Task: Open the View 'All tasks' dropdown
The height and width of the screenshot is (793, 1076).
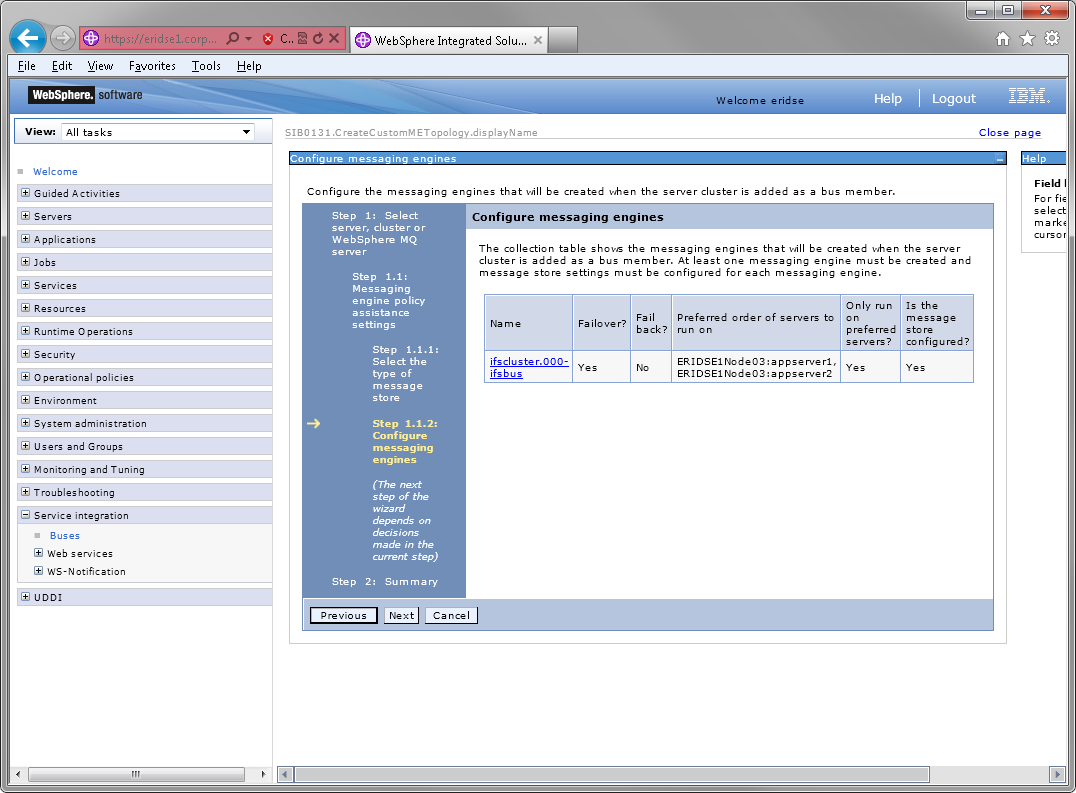Action: [158, 132]
